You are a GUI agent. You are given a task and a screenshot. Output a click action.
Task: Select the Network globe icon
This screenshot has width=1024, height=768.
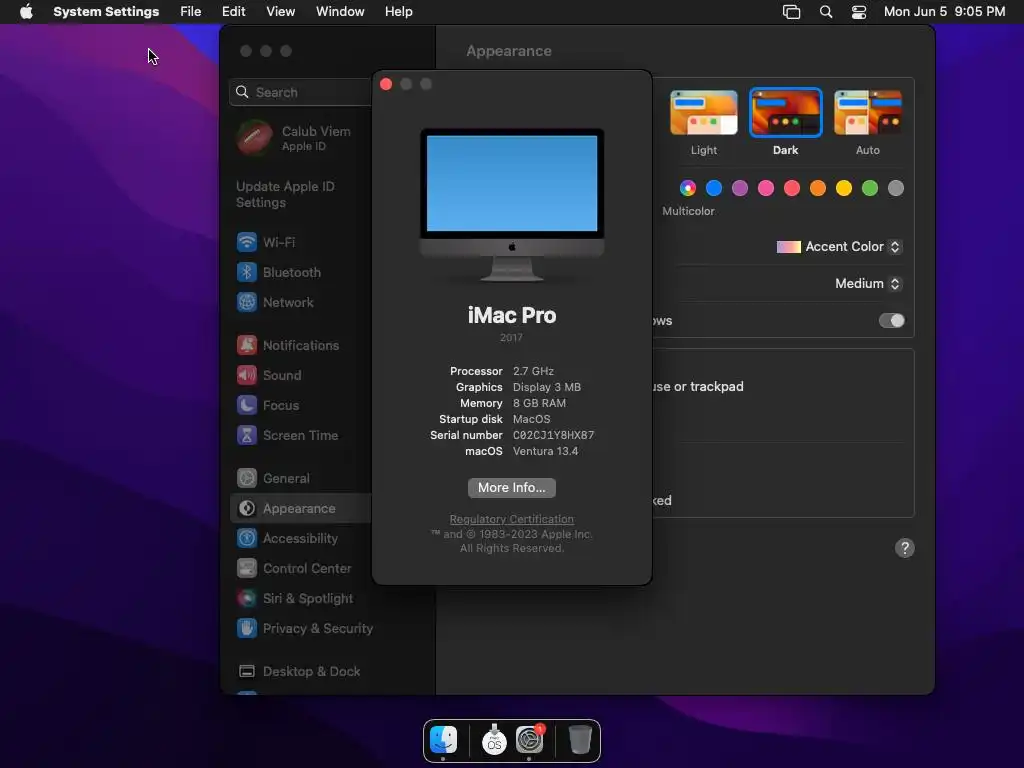[247, 302]
